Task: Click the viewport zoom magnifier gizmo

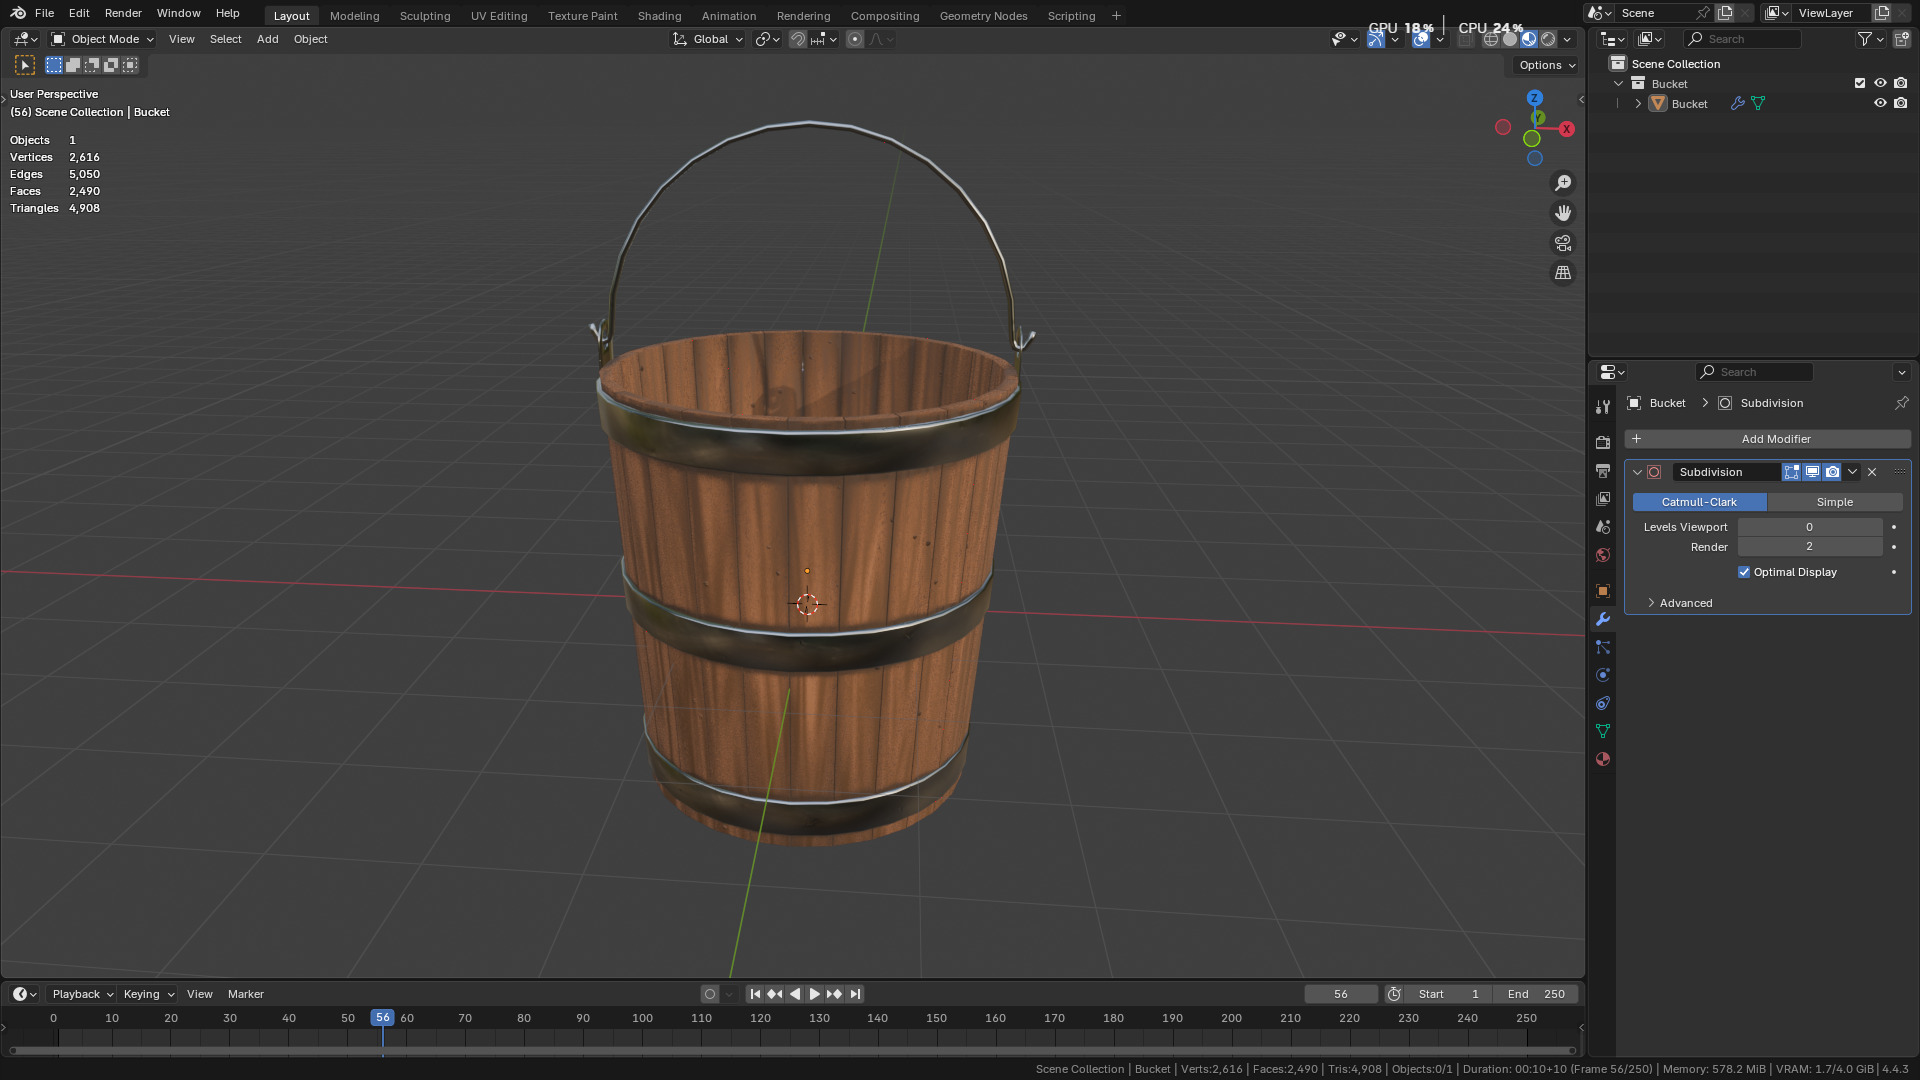Action: 1563,183
